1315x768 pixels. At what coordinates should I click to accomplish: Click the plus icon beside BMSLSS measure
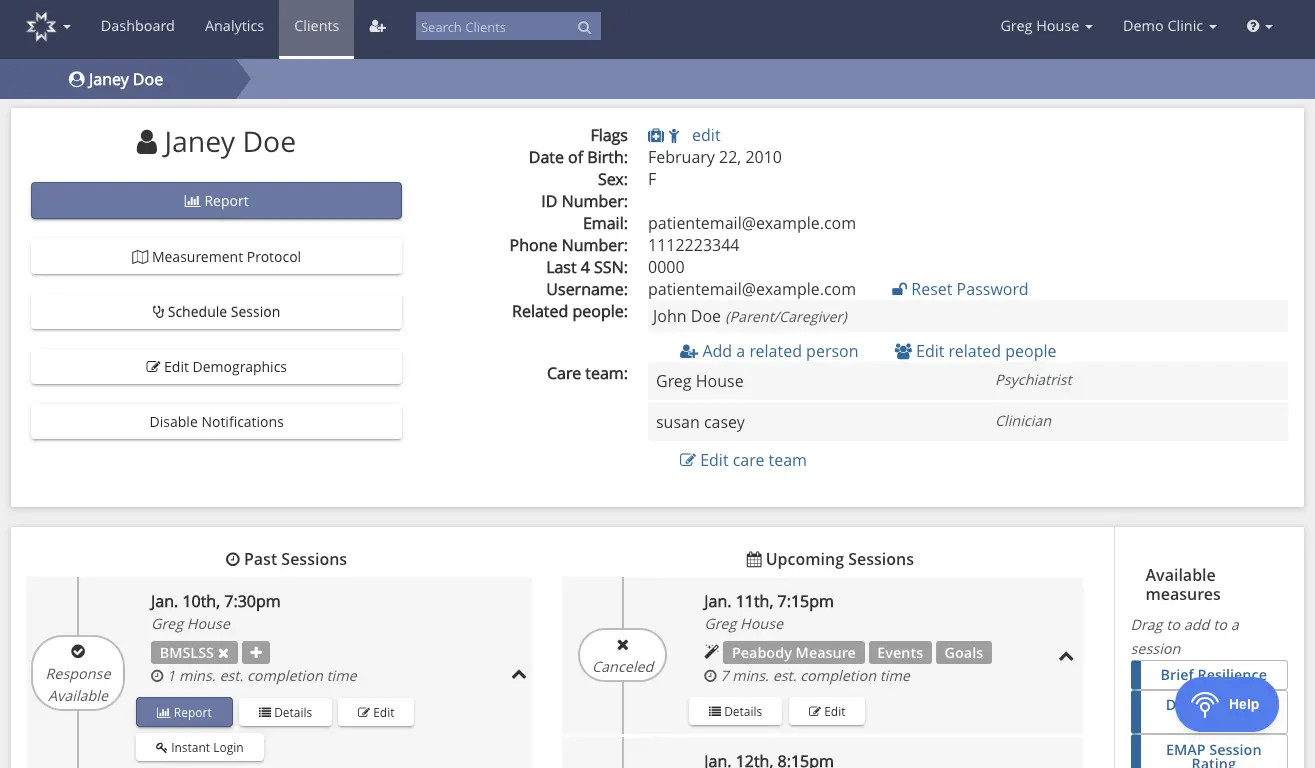[x=256, y=652]
